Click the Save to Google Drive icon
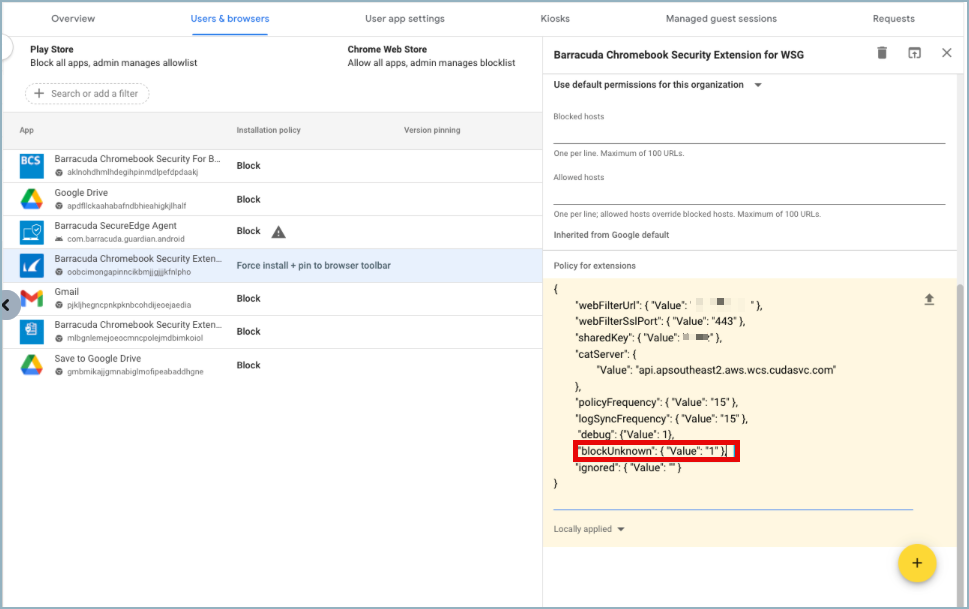This screenshot has width=969, height=609. (32, 365)
